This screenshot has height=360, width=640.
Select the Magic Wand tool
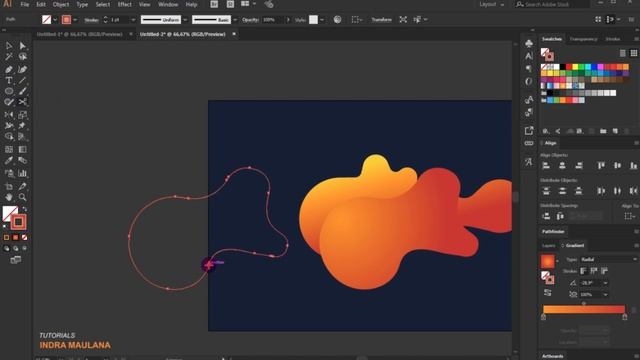click(9, 57)
